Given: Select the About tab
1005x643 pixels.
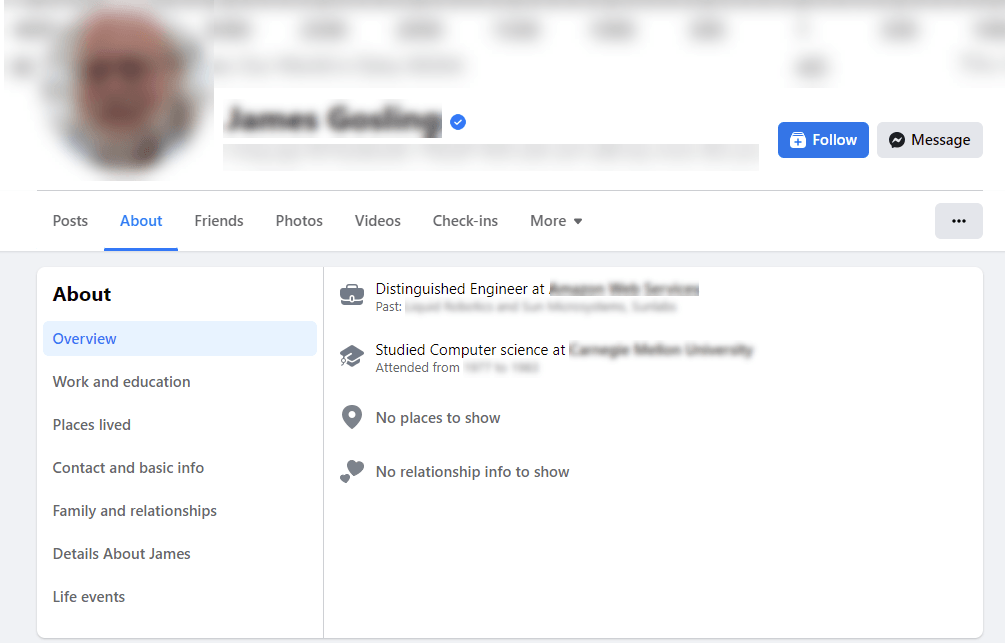Looking at the screenshot, I should click(x=141, y=221).
